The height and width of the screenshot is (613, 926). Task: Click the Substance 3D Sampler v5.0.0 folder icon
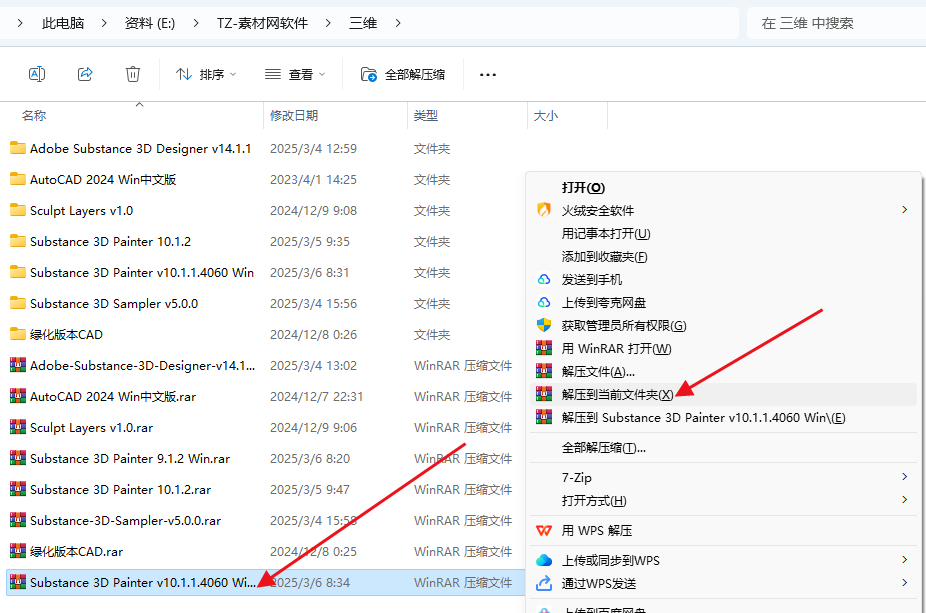pos(18,303)
